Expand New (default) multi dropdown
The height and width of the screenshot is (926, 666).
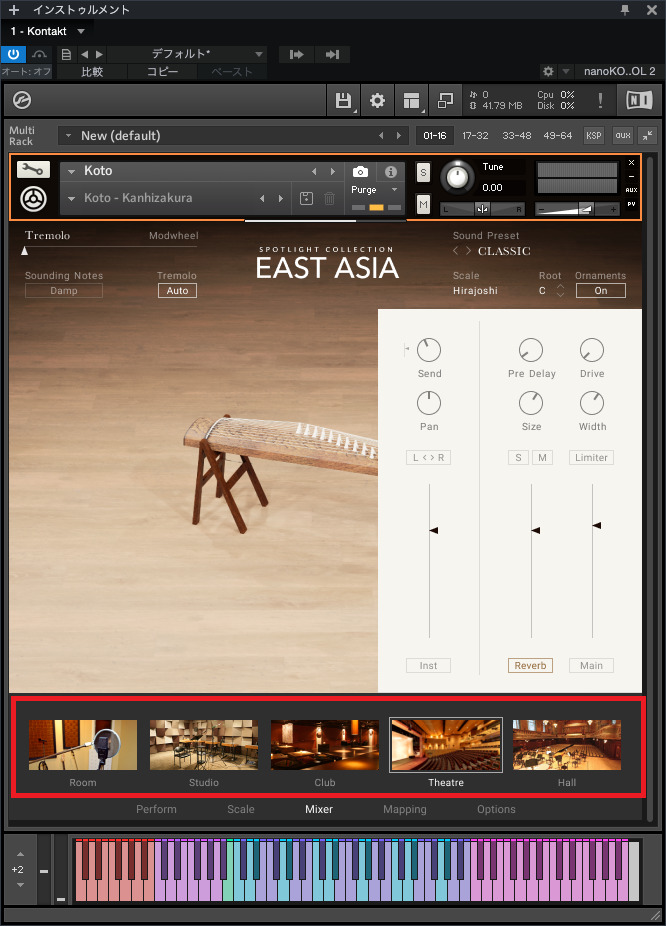68,136
